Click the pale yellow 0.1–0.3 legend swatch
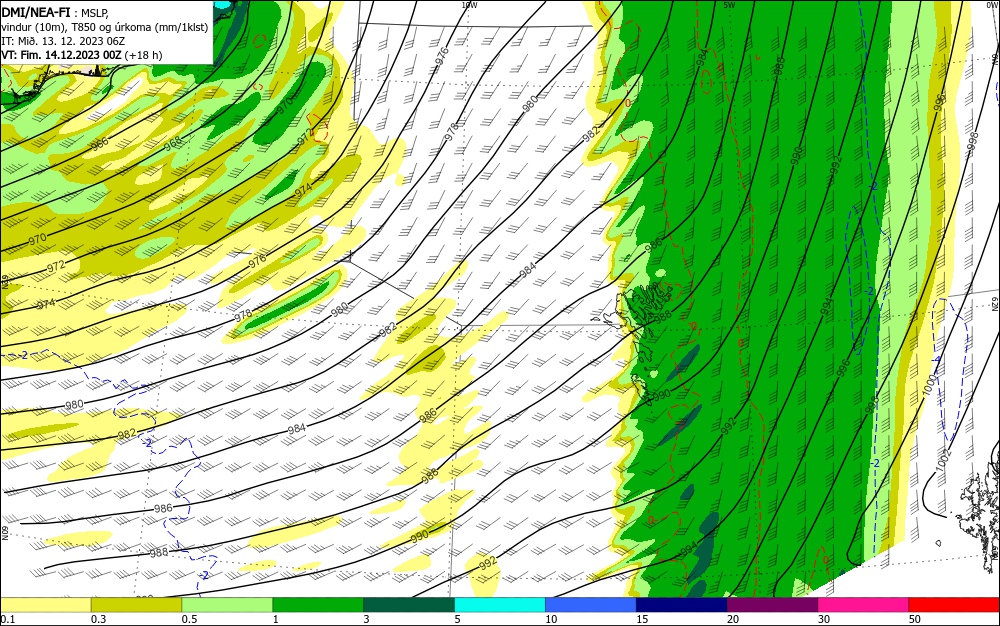The height and width of the screenshot is (626, 1000). click(46, 605)
